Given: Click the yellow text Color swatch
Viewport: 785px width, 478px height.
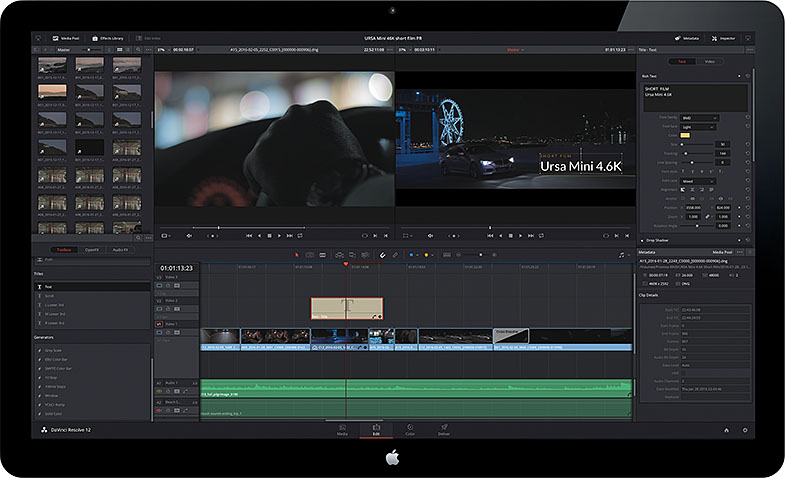Looking at the screenshot, I should tap(685, 135).
